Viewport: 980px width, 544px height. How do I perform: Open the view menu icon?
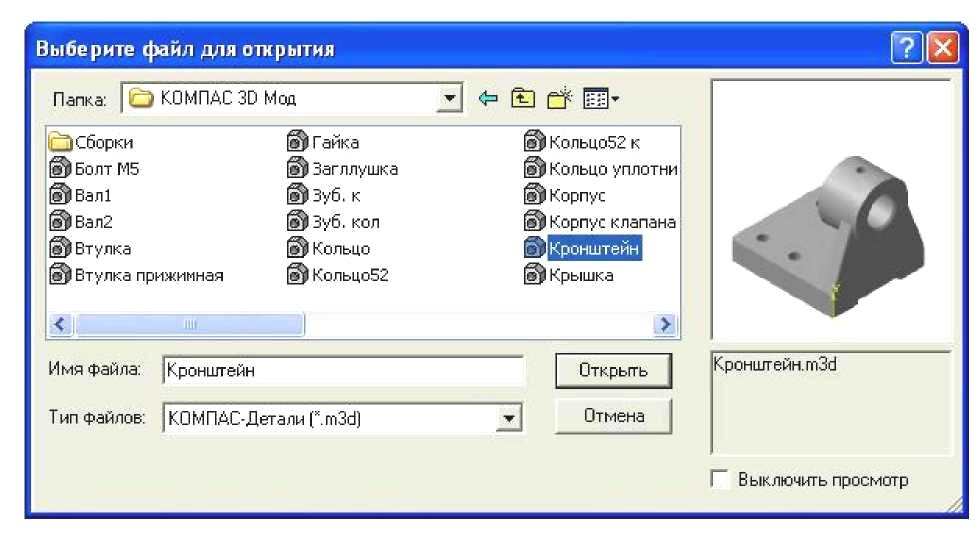tap(601, 98)
